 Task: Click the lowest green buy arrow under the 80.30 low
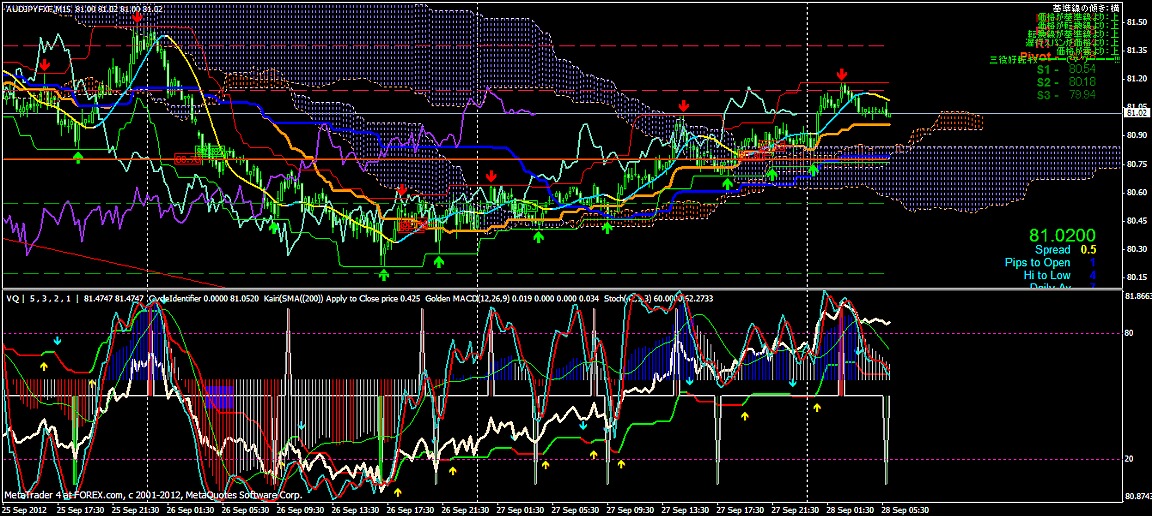click(x=383, y=274)
